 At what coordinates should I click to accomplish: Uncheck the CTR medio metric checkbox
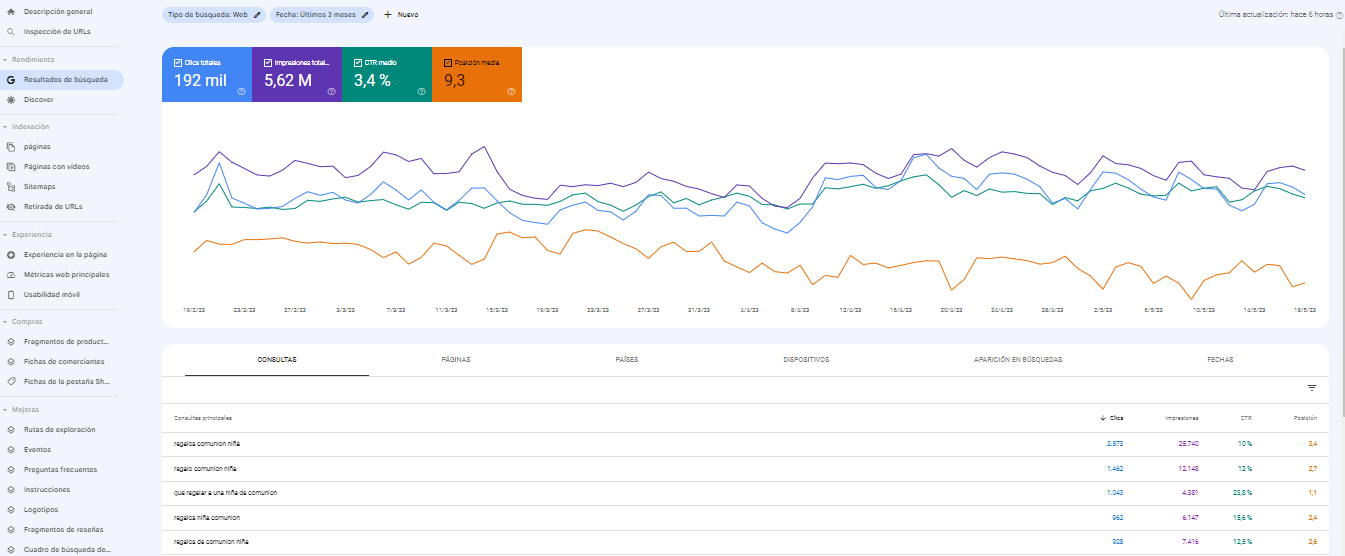click(358, 62)
